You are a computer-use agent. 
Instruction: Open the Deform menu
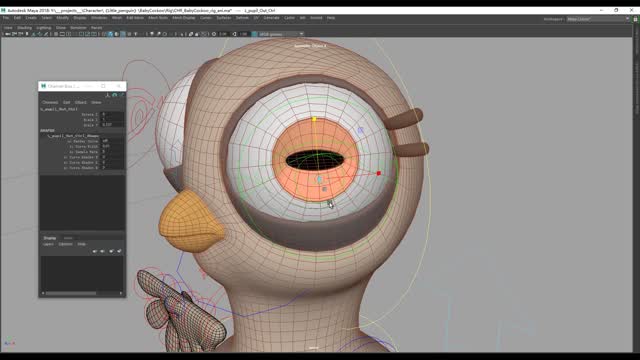click(x=242, y=18)
